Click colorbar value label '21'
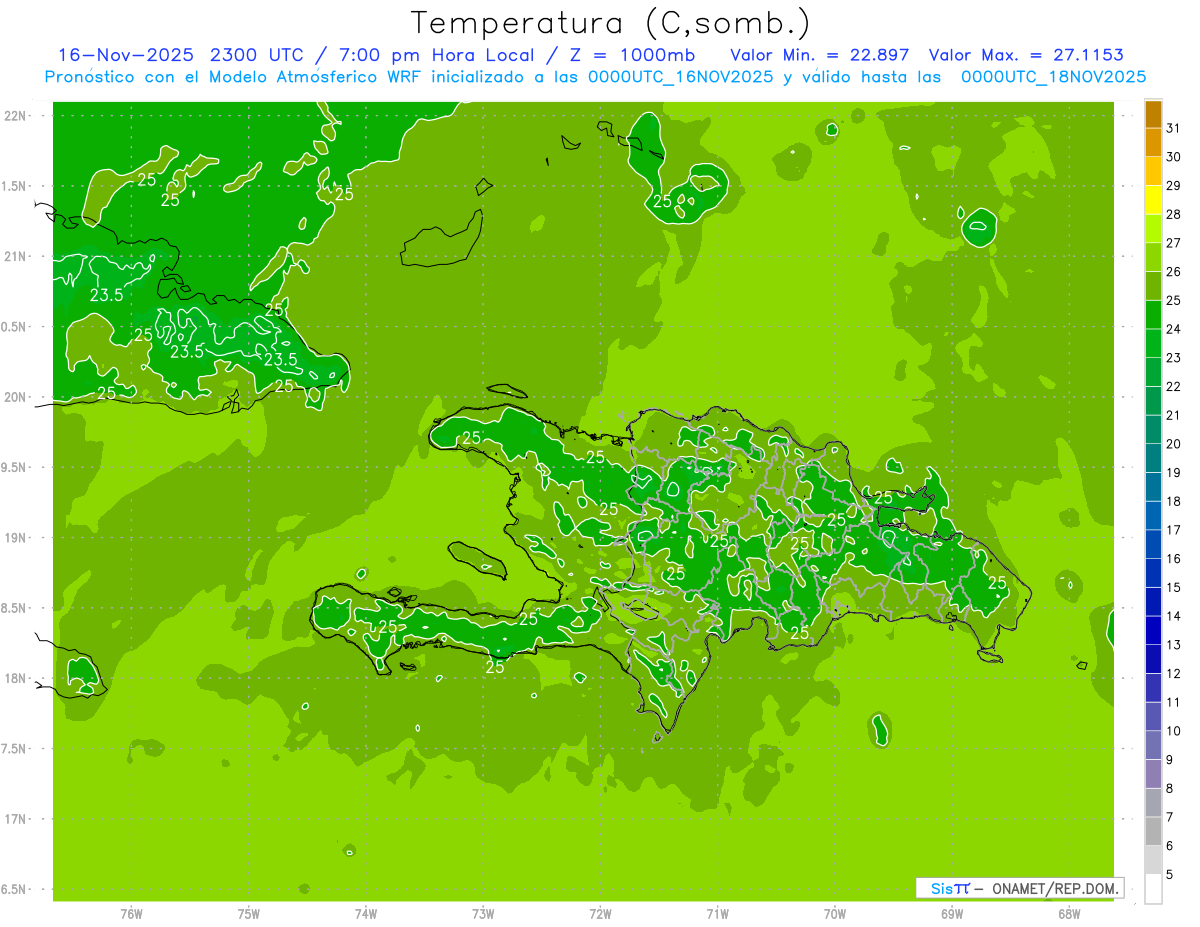 click(x=1174, y=415)
